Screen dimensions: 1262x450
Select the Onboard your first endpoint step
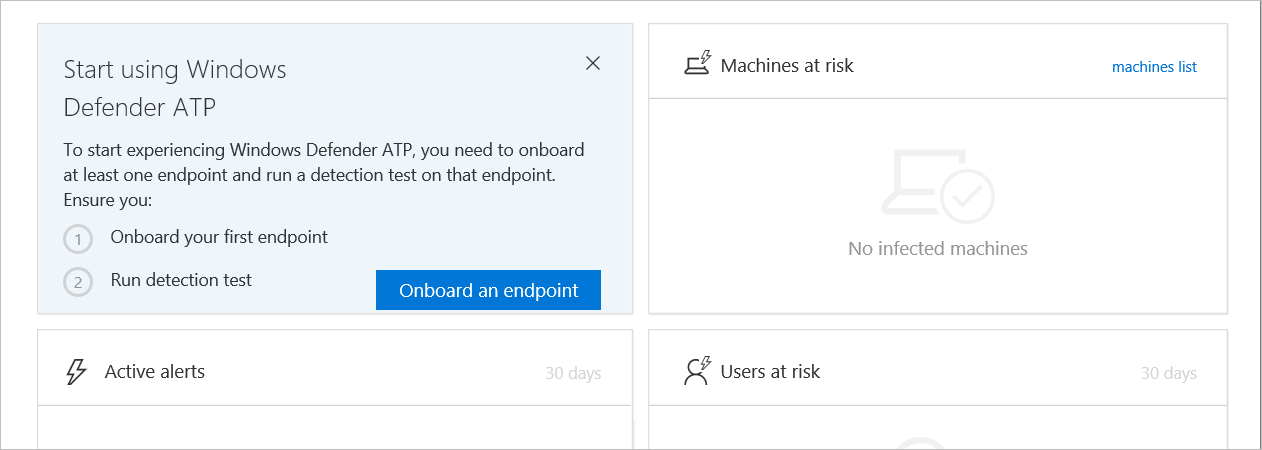(x=219, y=237)
